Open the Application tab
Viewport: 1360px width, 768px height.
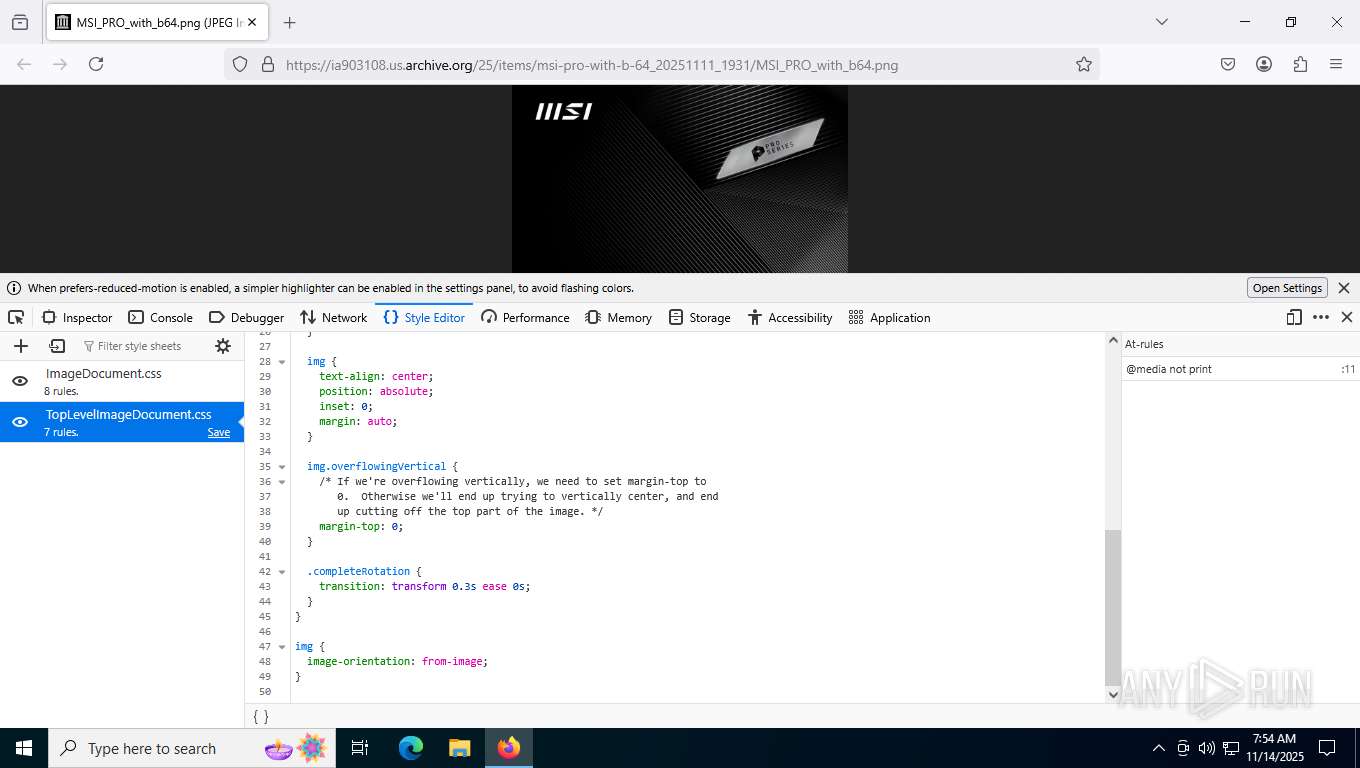pyautogui.click(x=890, y=317)
